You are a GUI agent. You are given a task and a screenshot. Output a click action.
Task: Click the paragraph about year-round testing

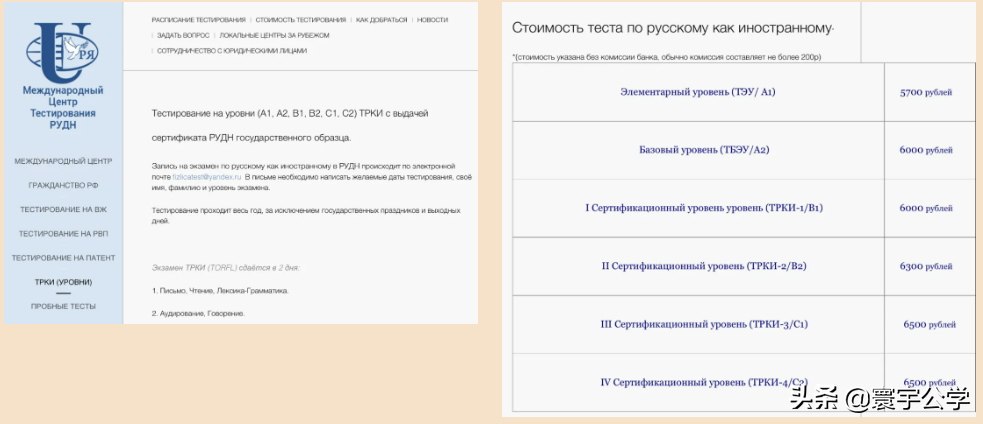(x=306, y=215)
